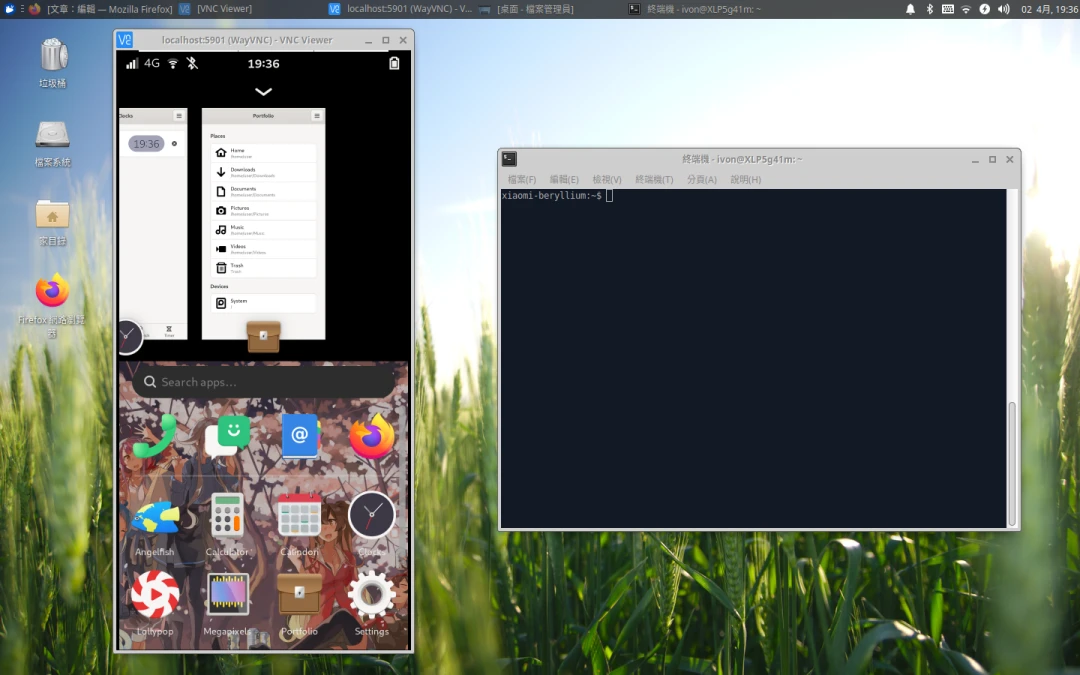Open the Calindori calendar app
The height and width of the screenshot is (675, 1080).
click(x=300, y=514)
